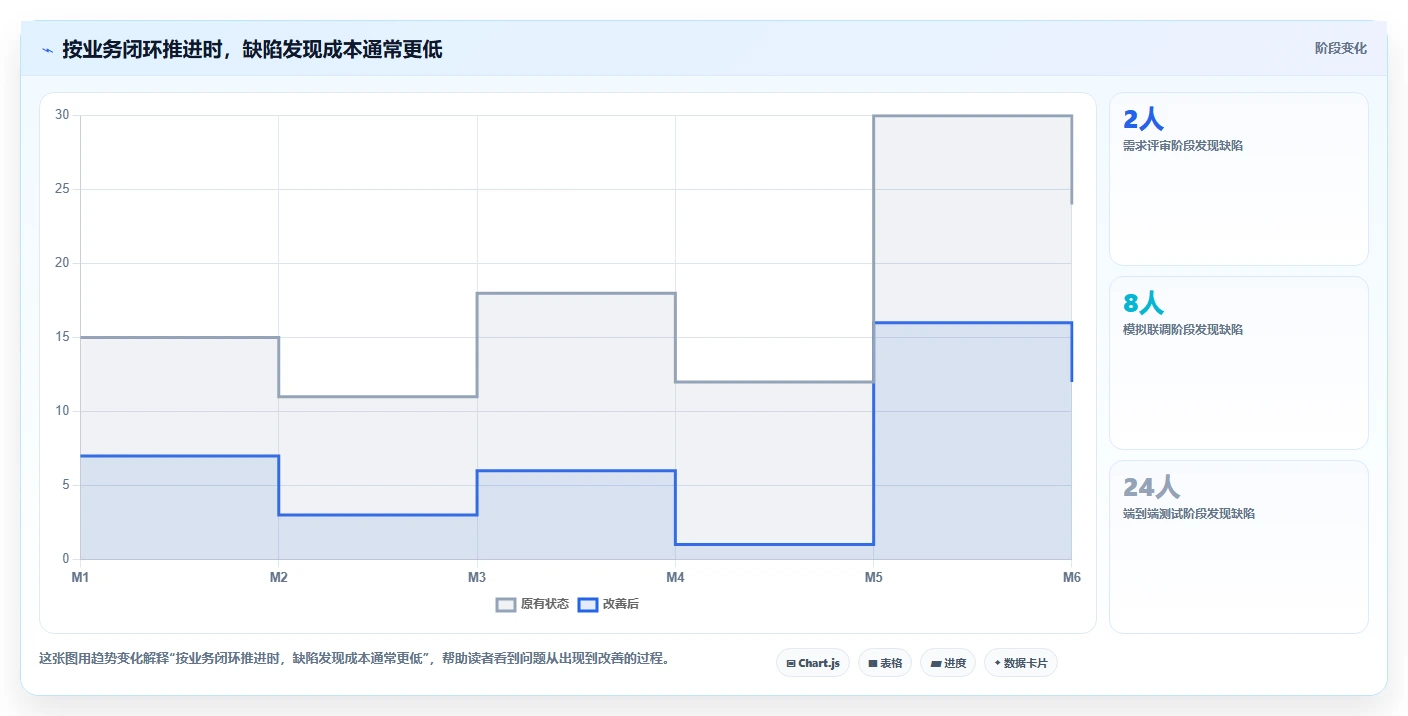Click the M3 axis label

477,577
